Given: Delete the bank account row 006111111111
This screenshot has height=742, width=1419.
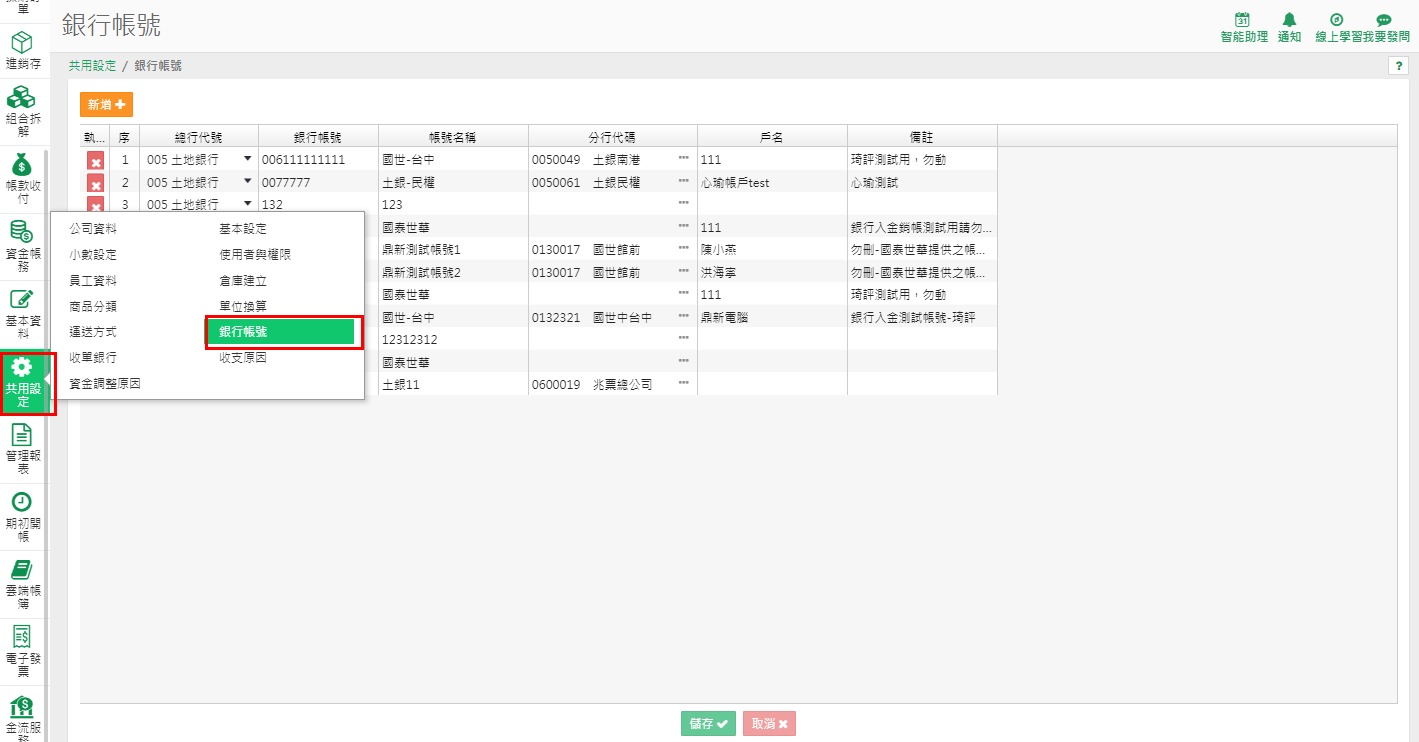Looking at the screenshot, I should [x=95, y=161].
